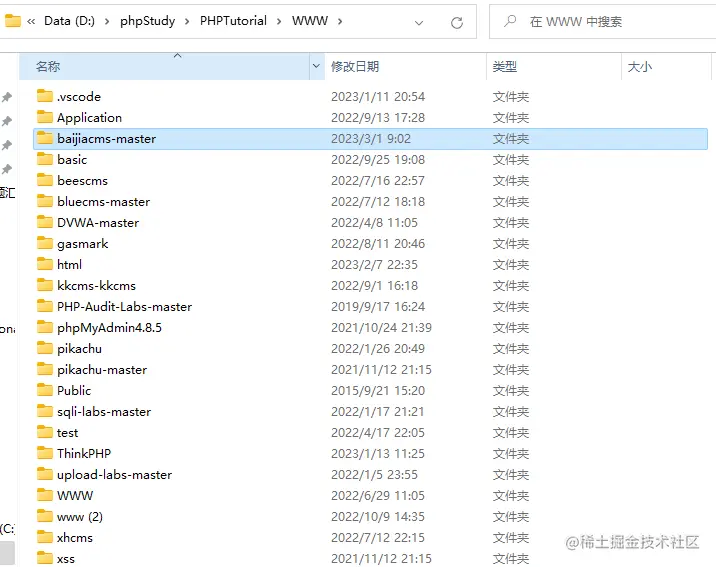Image resolution: width=716 pixels, height=567 pixels.
Task: Click the gasmark folder icon
Action: pos(45,243)
